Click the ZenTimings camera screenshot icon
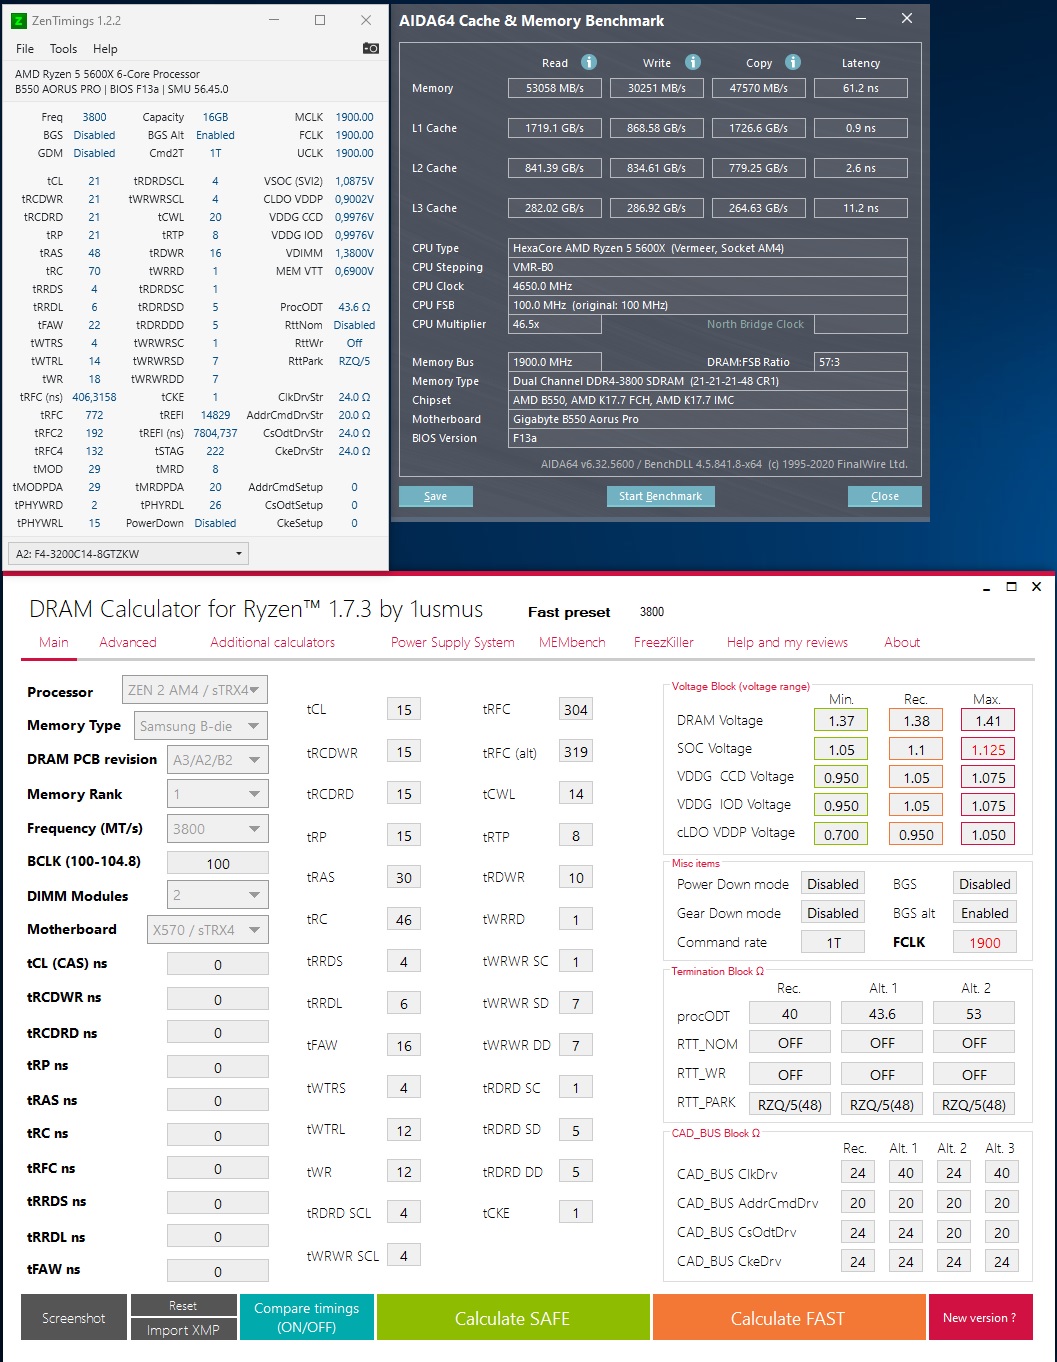1057x1362 pixels. click(370, 48)
